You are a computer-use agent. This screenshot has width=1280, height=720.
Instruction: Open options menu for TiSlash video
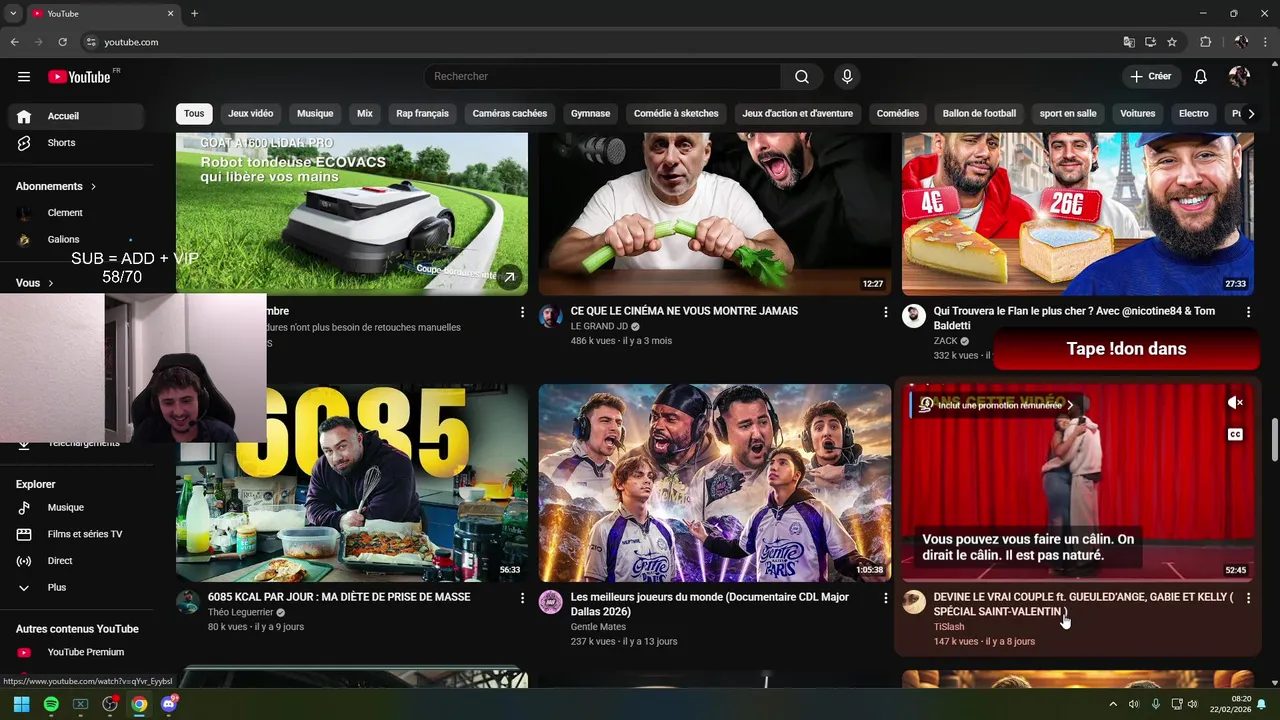coord(1248,598)
